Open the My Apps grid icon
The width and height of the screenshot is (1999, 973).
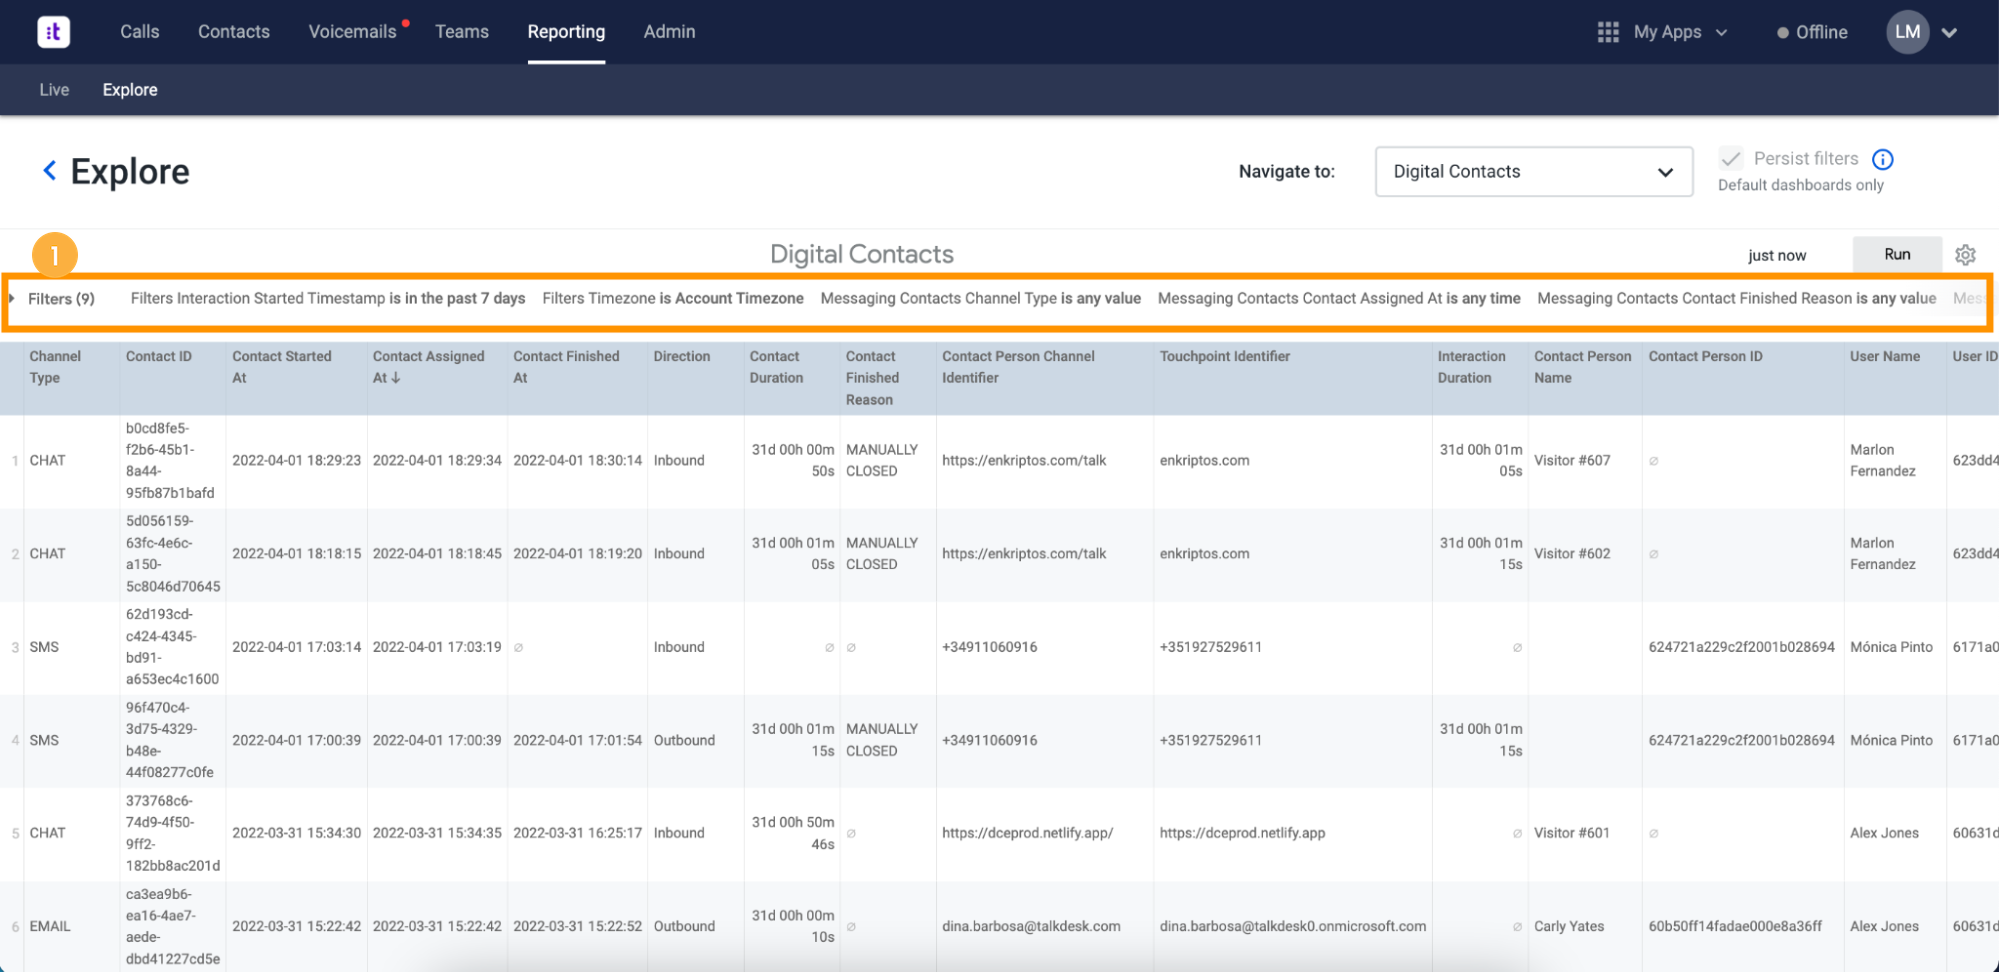coord(1607,32)
